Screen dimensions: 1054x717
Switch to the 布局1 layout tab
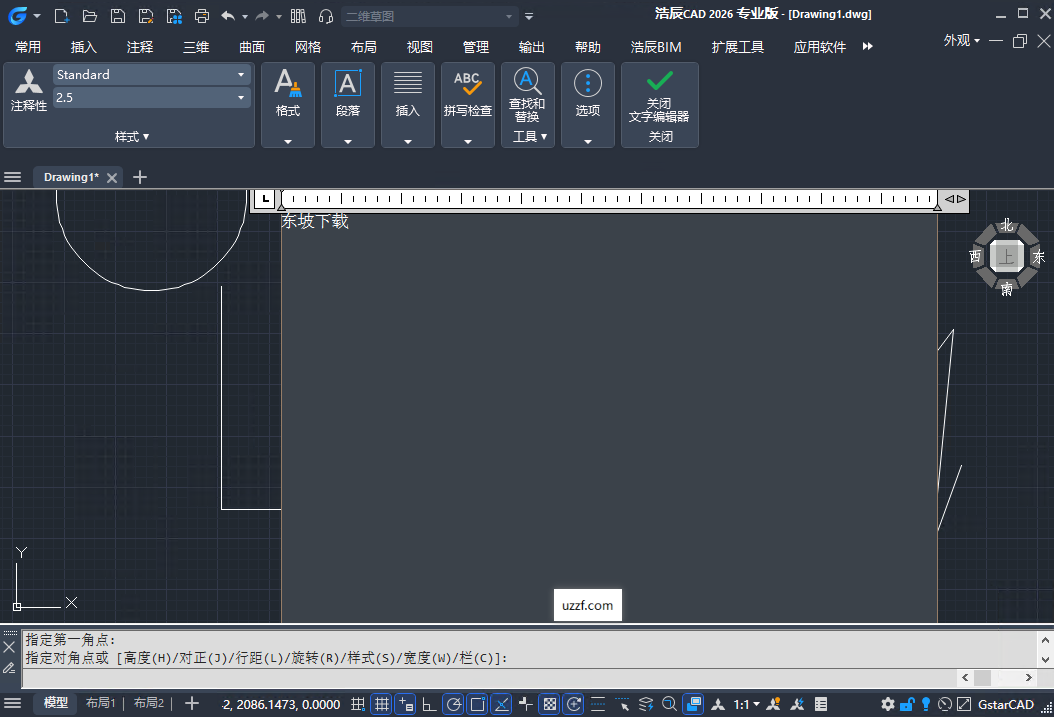(x=101, y=703)
